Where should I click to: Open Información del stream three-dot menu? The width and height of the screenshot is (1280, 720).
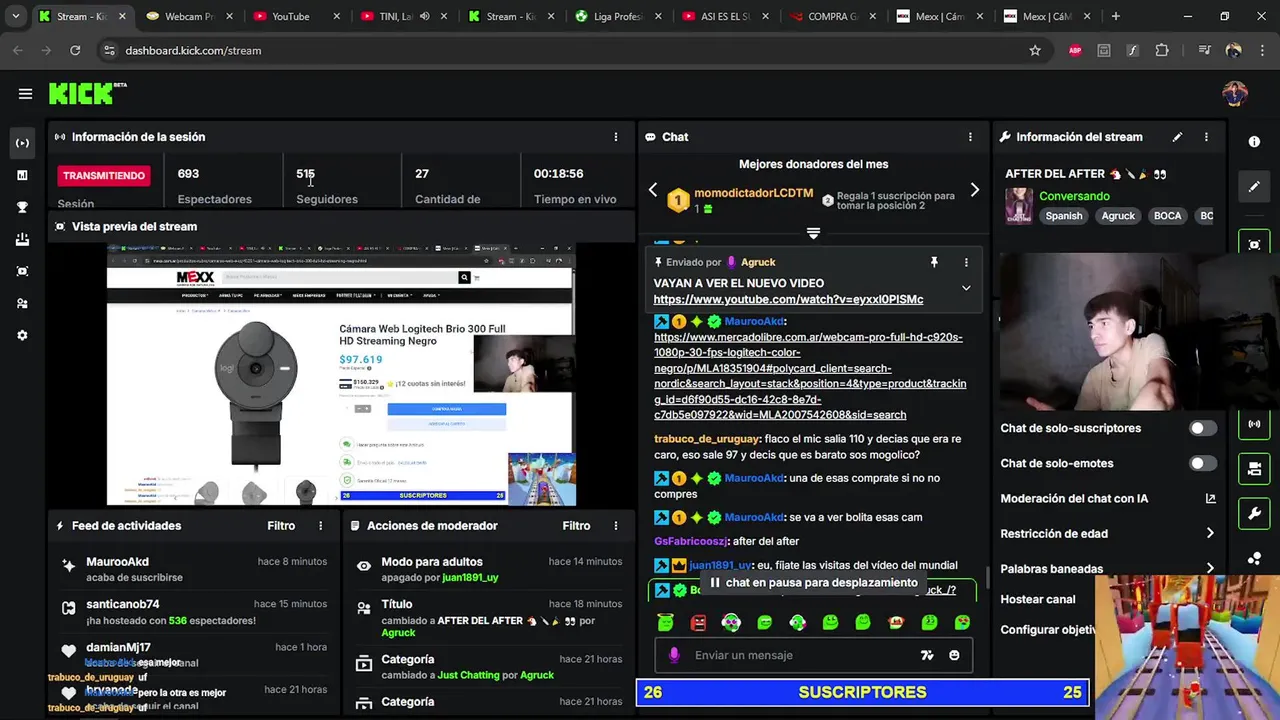[x=1206, y=137]
